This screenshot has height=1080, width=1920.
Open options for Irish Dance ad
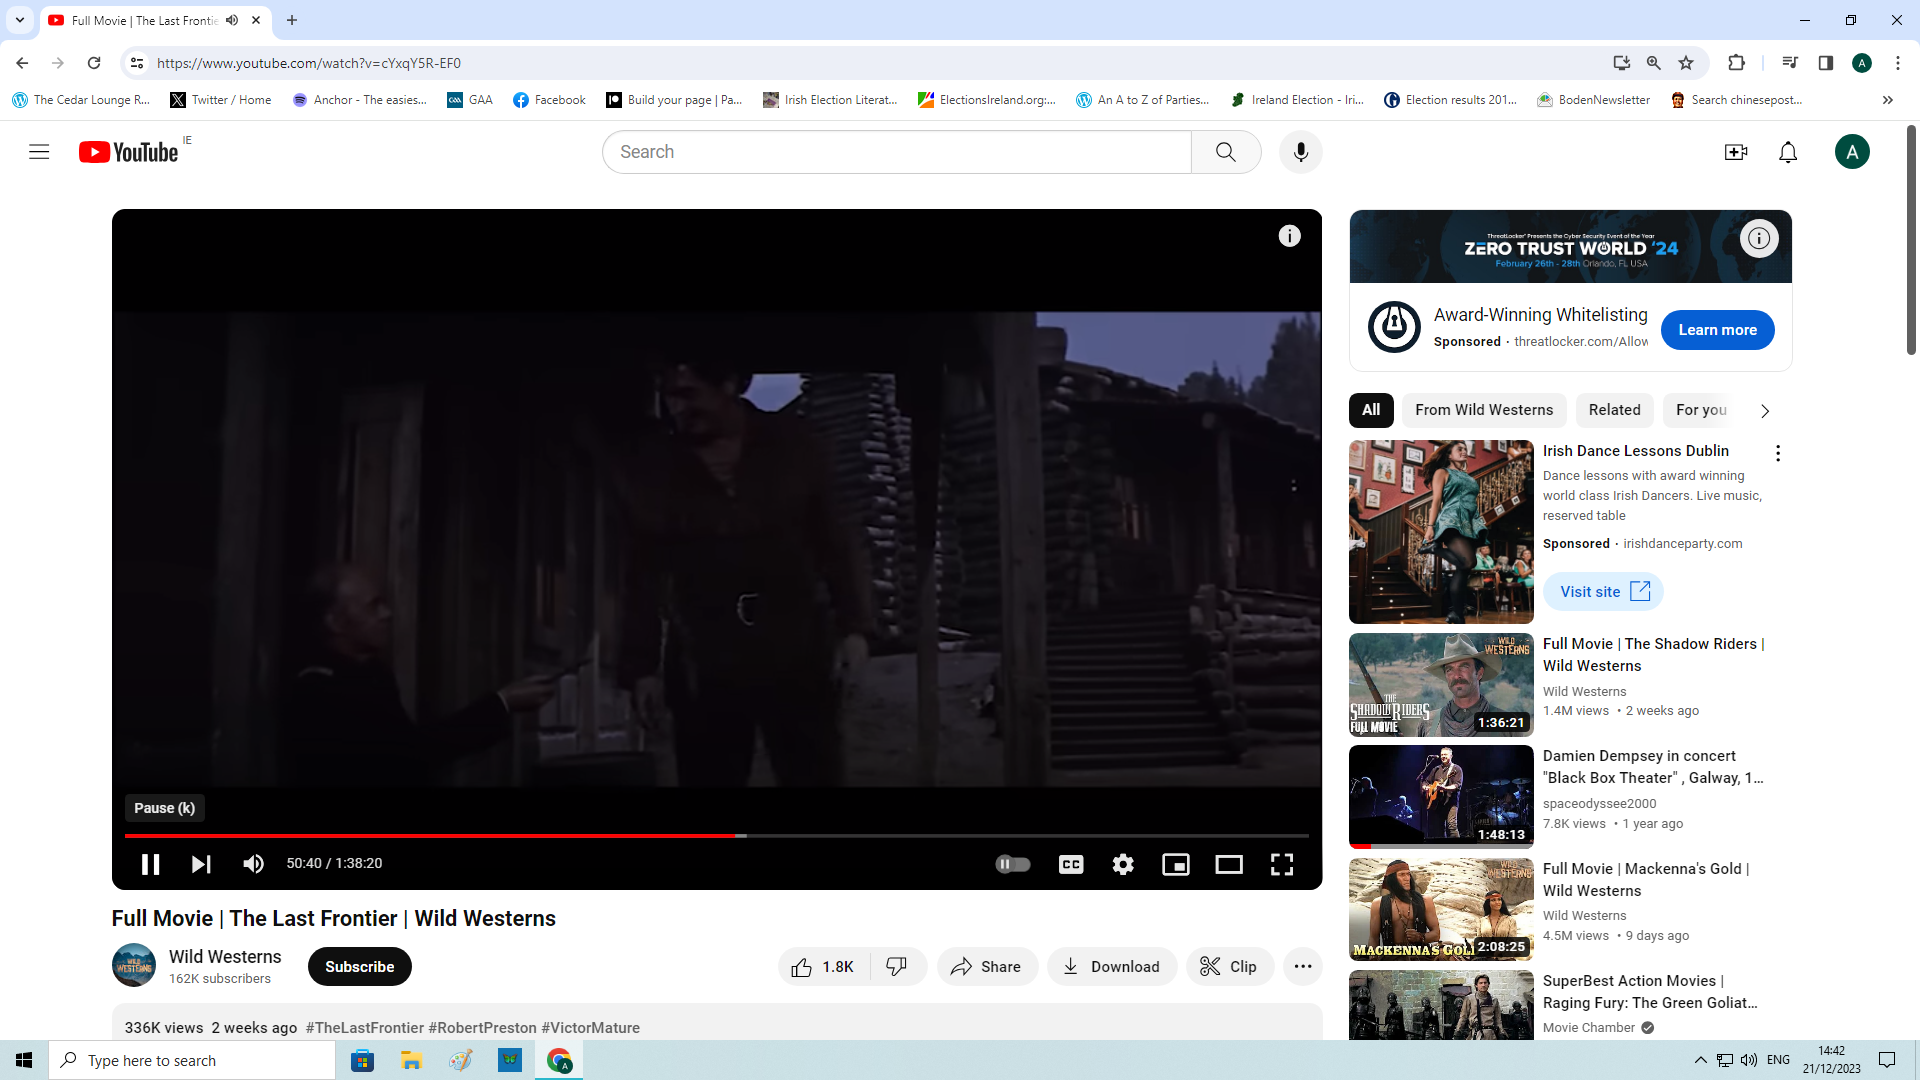tap(1778, 453)
